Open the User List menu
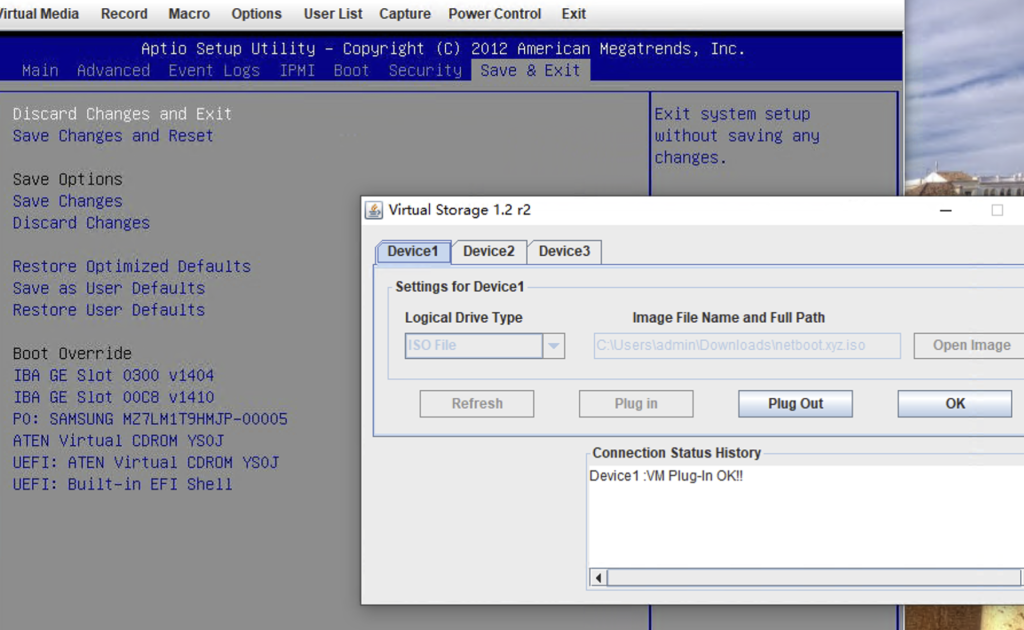Screen dimensions: 1024x630 pyautogui.click(x=332, y=14)
